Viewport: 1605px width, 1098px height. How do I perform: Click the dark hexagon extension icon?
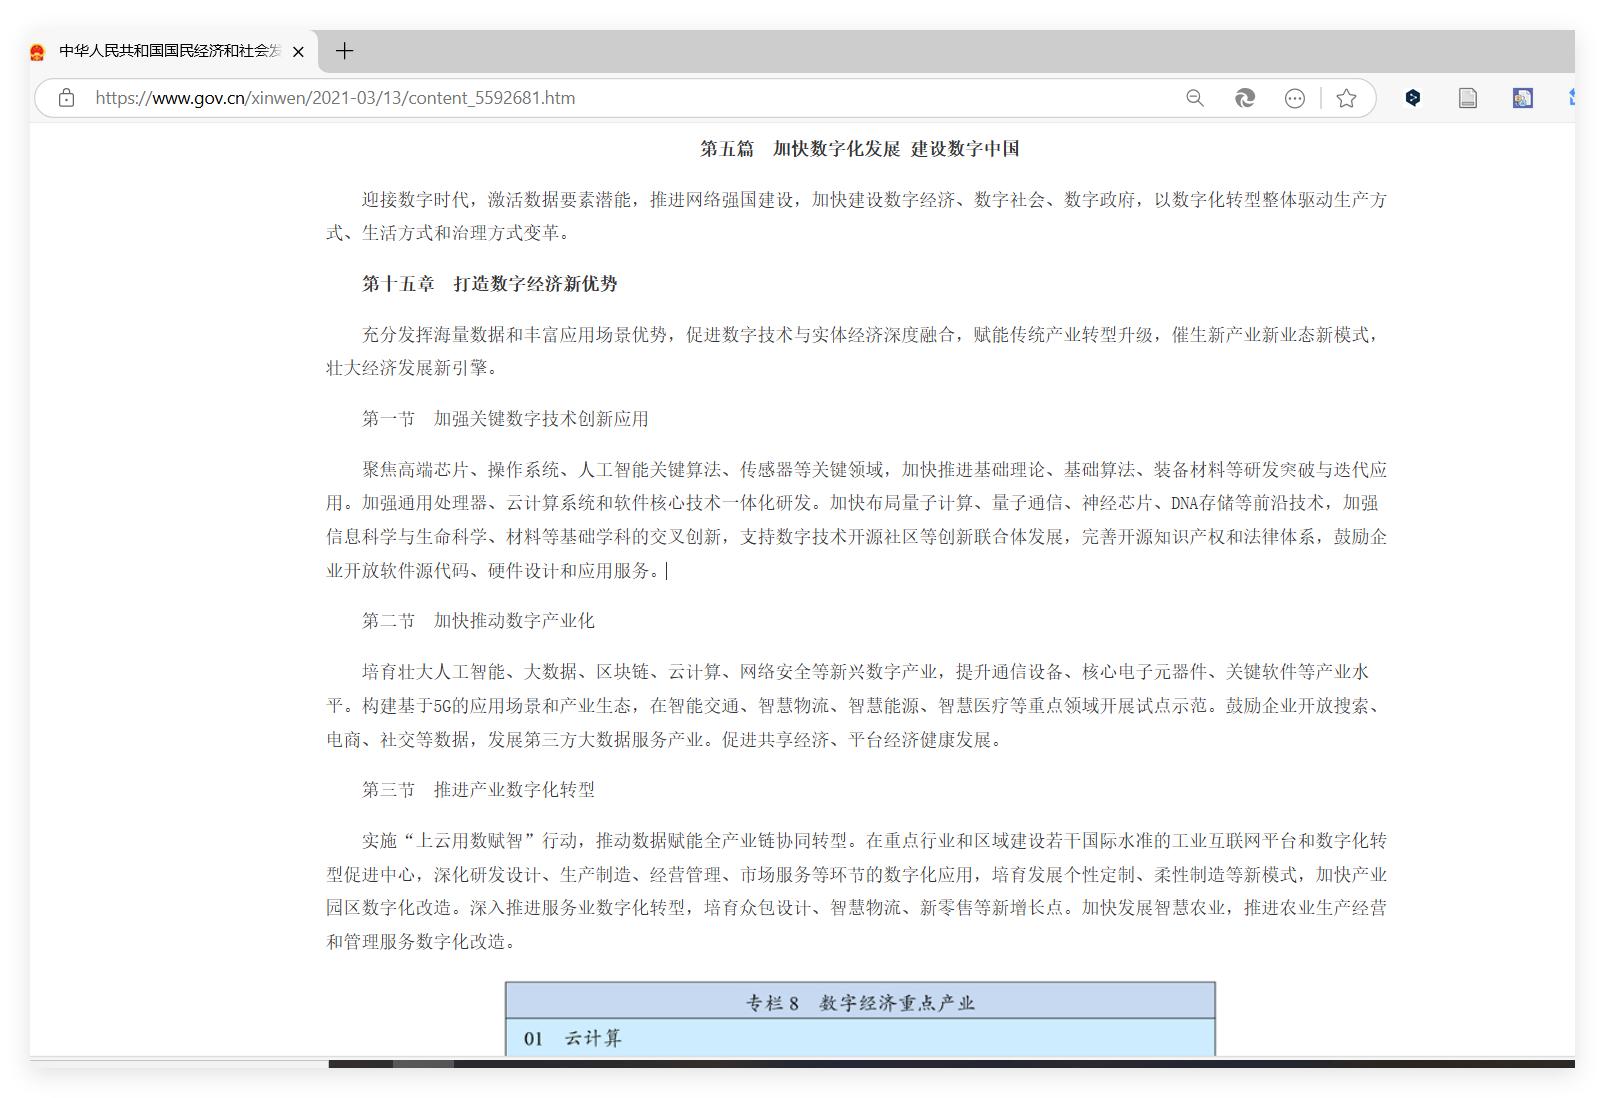click(1413, 98)
